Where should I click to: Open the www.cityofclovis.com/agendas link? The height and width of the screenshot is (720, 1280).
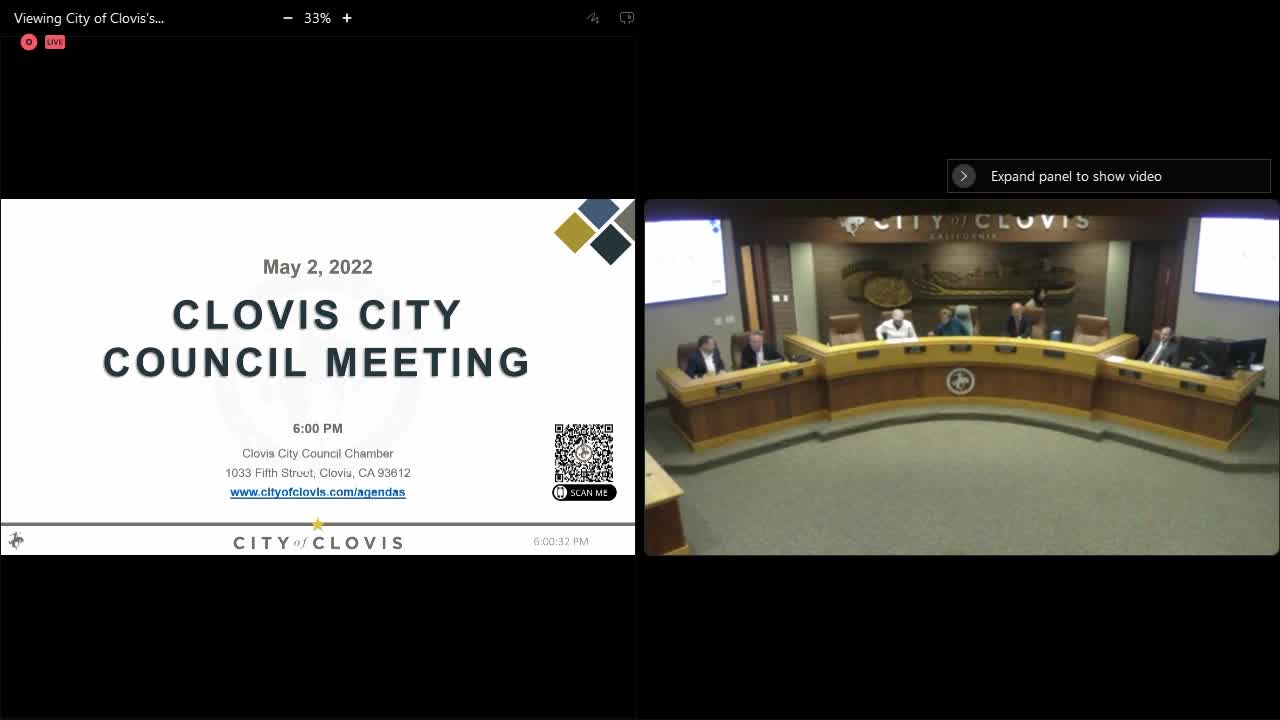tap(318, 492)
